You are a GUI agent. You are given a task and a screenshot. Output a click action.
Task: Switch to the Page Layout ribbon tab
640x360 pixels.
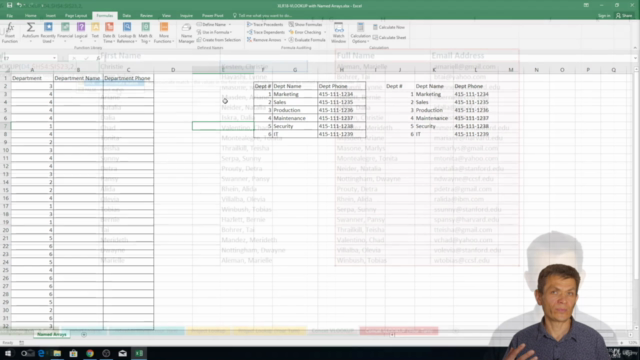(76, 16)
